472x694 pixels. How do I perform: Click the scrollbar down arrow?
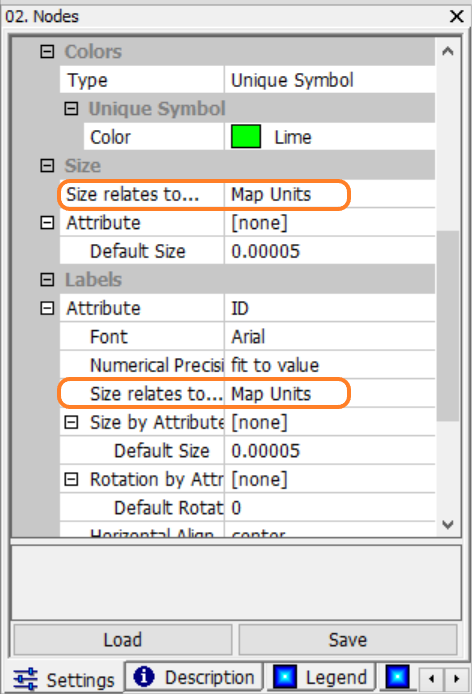tap(448, 524)
